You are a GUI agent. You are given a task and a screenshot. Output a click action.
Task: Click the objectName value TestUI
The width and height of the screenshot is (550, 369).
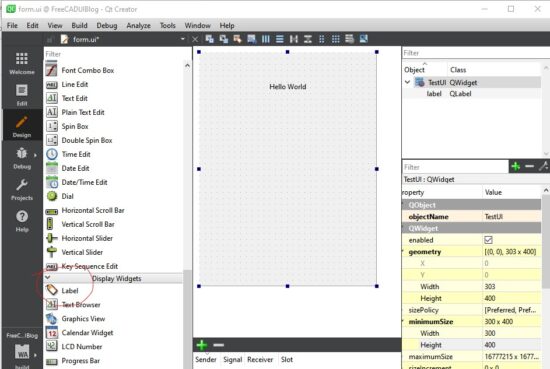tap(512, 216)
